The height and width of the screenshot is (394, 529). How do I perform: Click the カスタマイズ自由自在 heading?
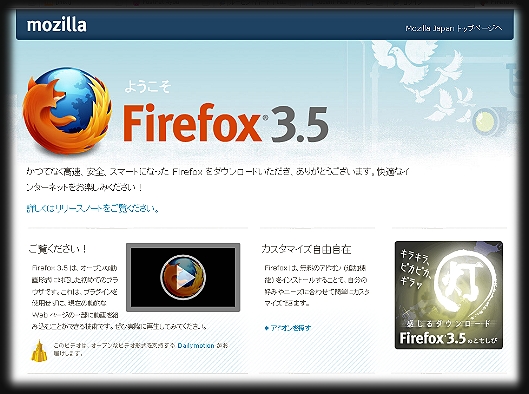tap(306, 249)
